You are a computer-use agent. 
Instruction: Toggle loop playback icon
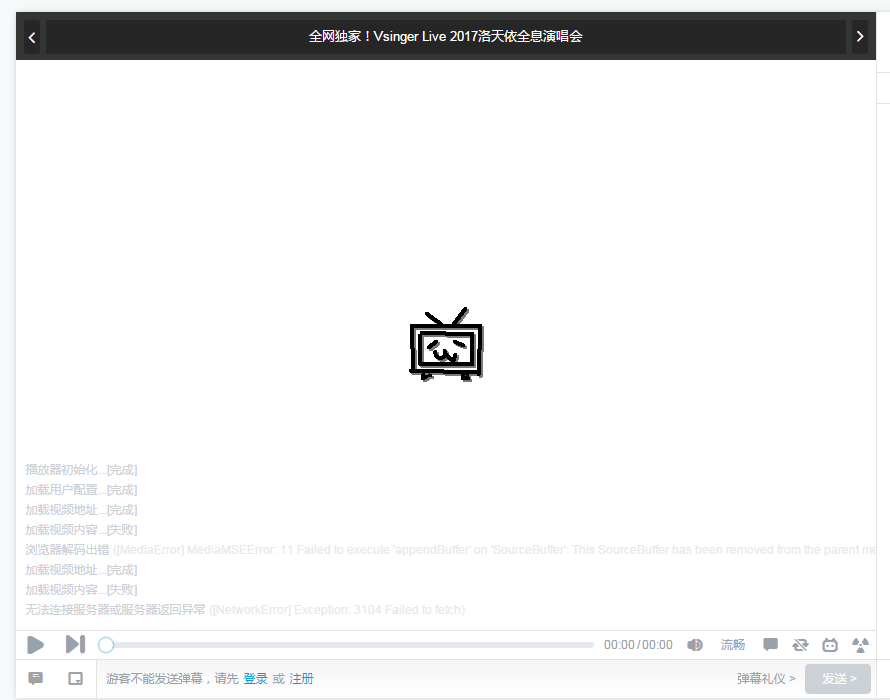[x=800, y=644]
